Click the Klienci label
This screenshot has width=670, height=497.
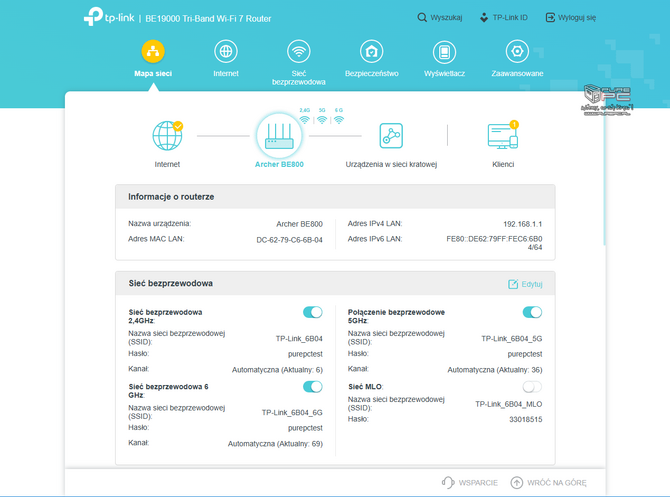pos(503,165)
